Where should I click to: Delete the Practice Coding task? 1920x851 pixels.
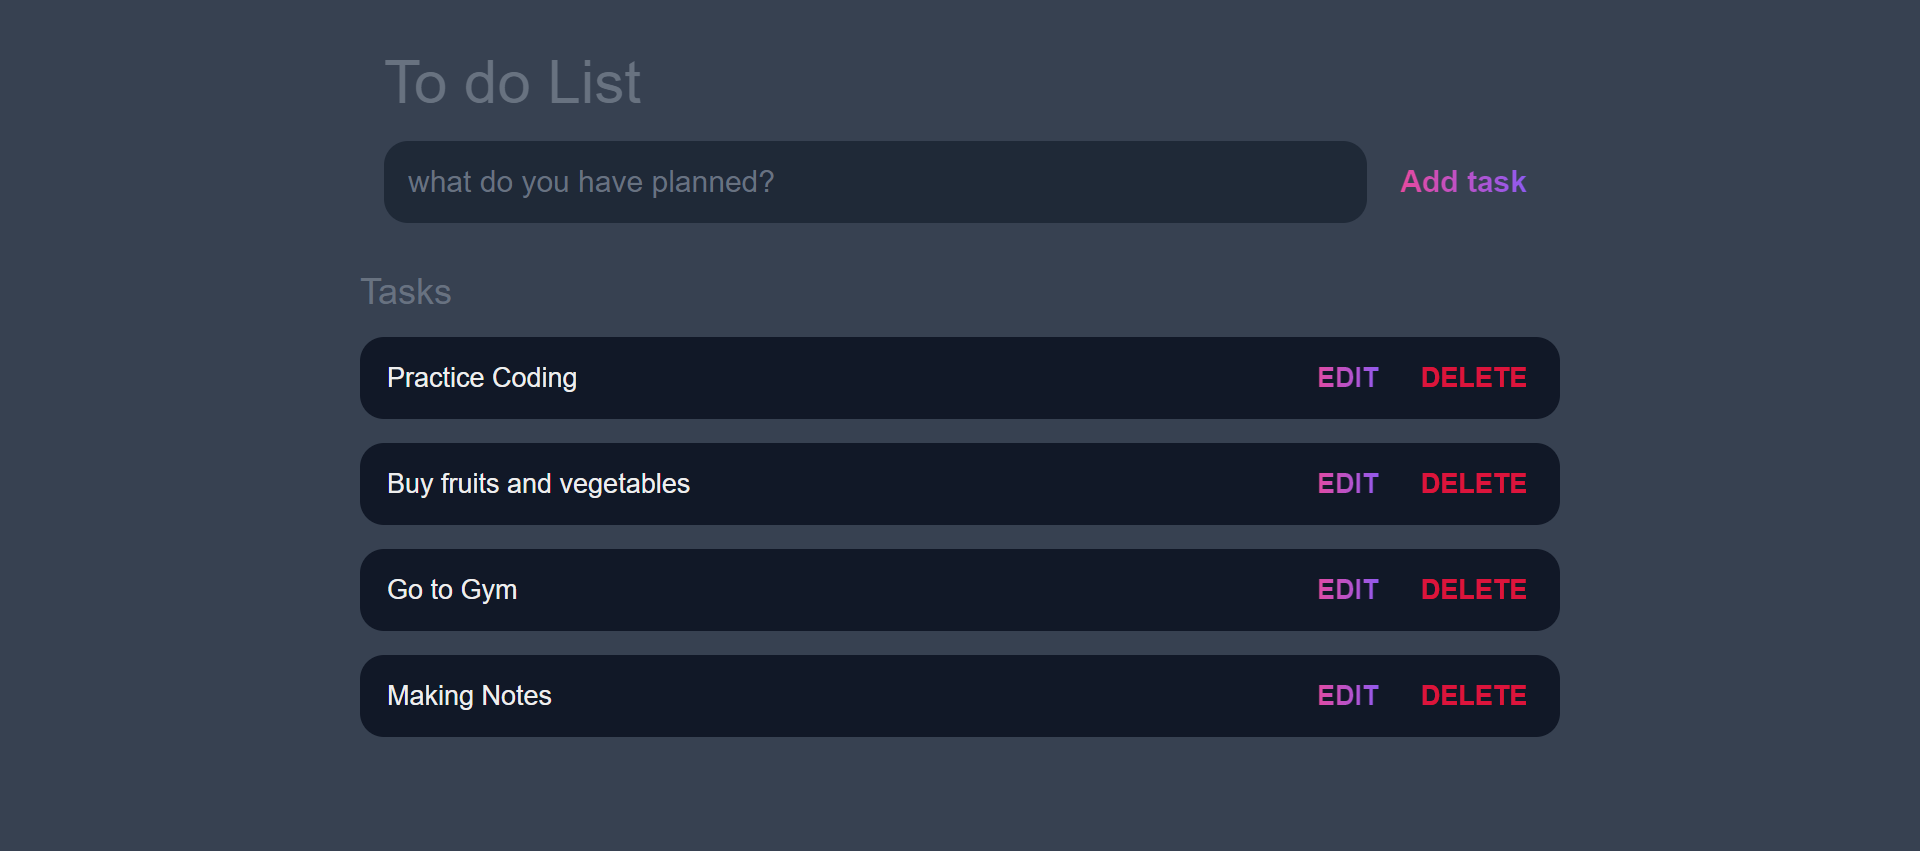(x=1474, y=378)
